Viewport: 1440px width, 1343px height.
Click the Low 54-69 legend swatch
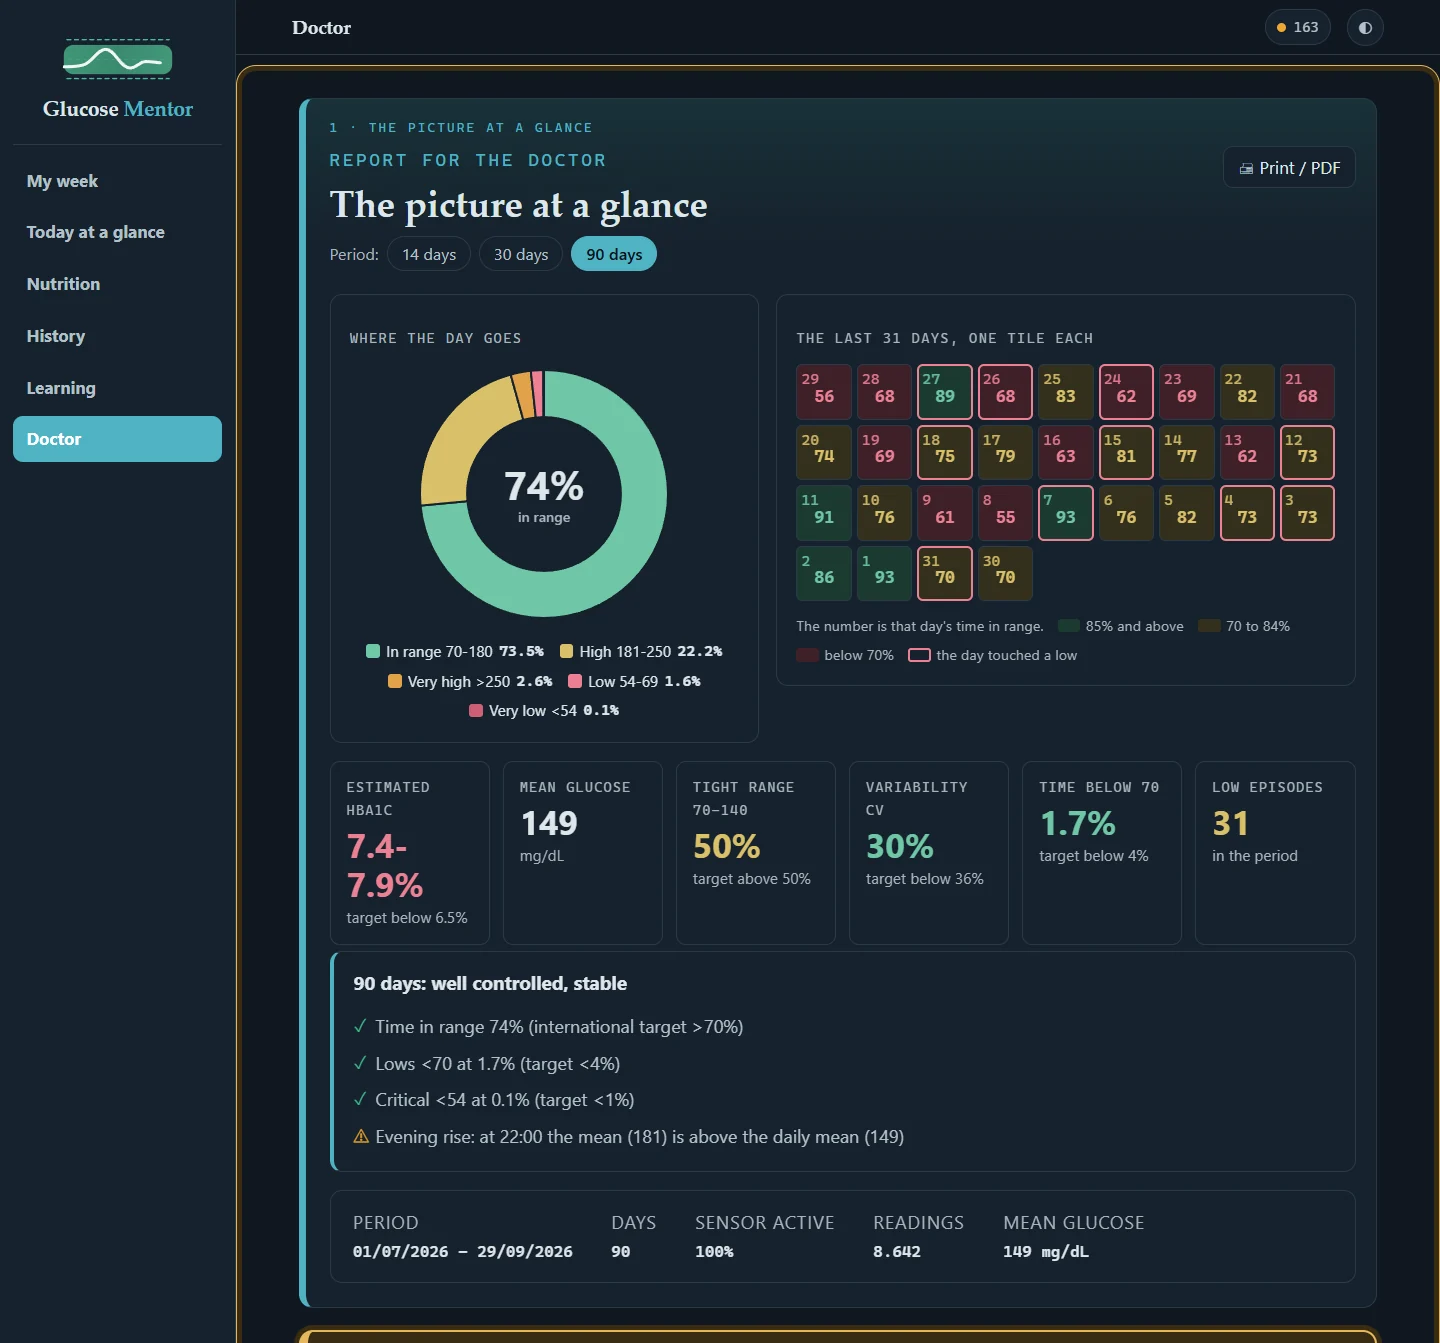pyautogui.click(x=575, y=682)
